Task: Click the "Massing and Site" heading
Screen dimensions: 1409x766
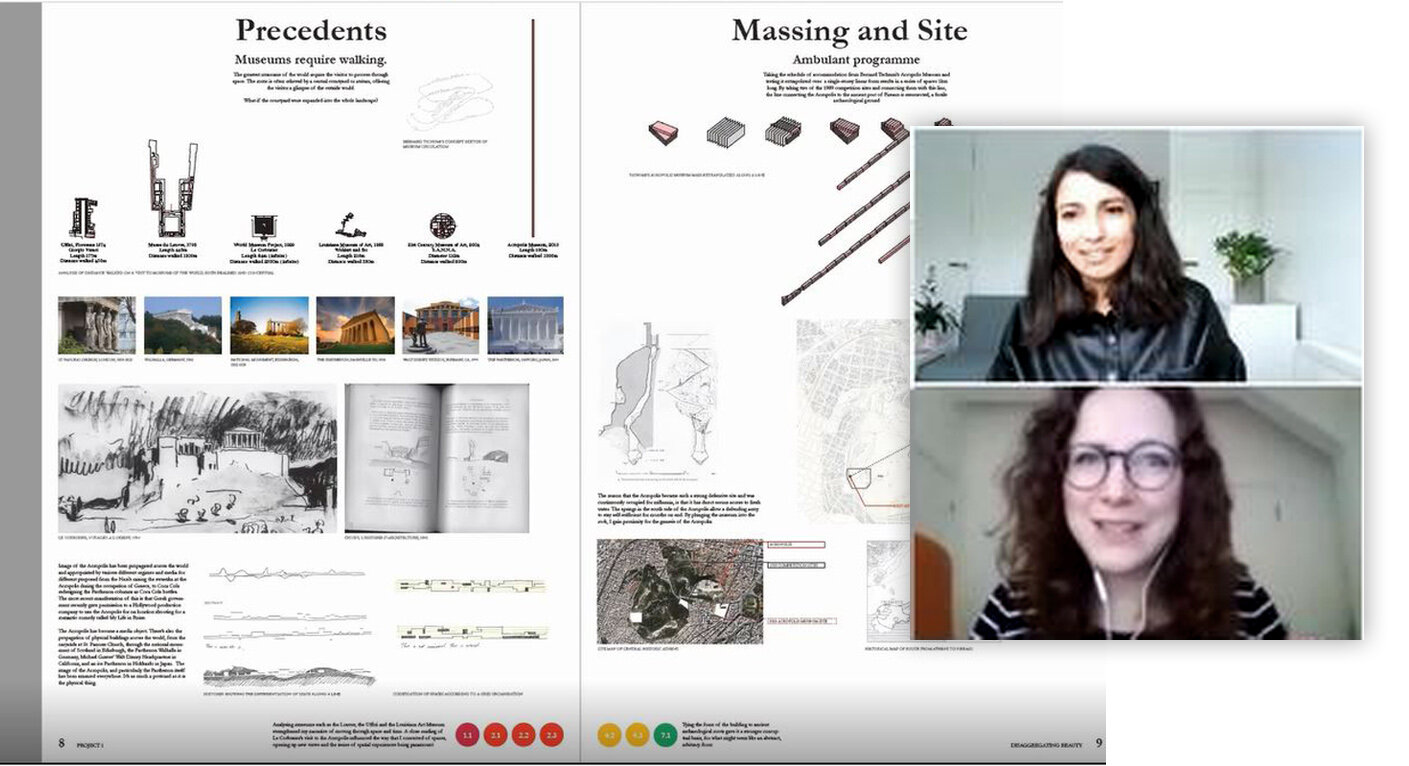Action: coord(849,30)
